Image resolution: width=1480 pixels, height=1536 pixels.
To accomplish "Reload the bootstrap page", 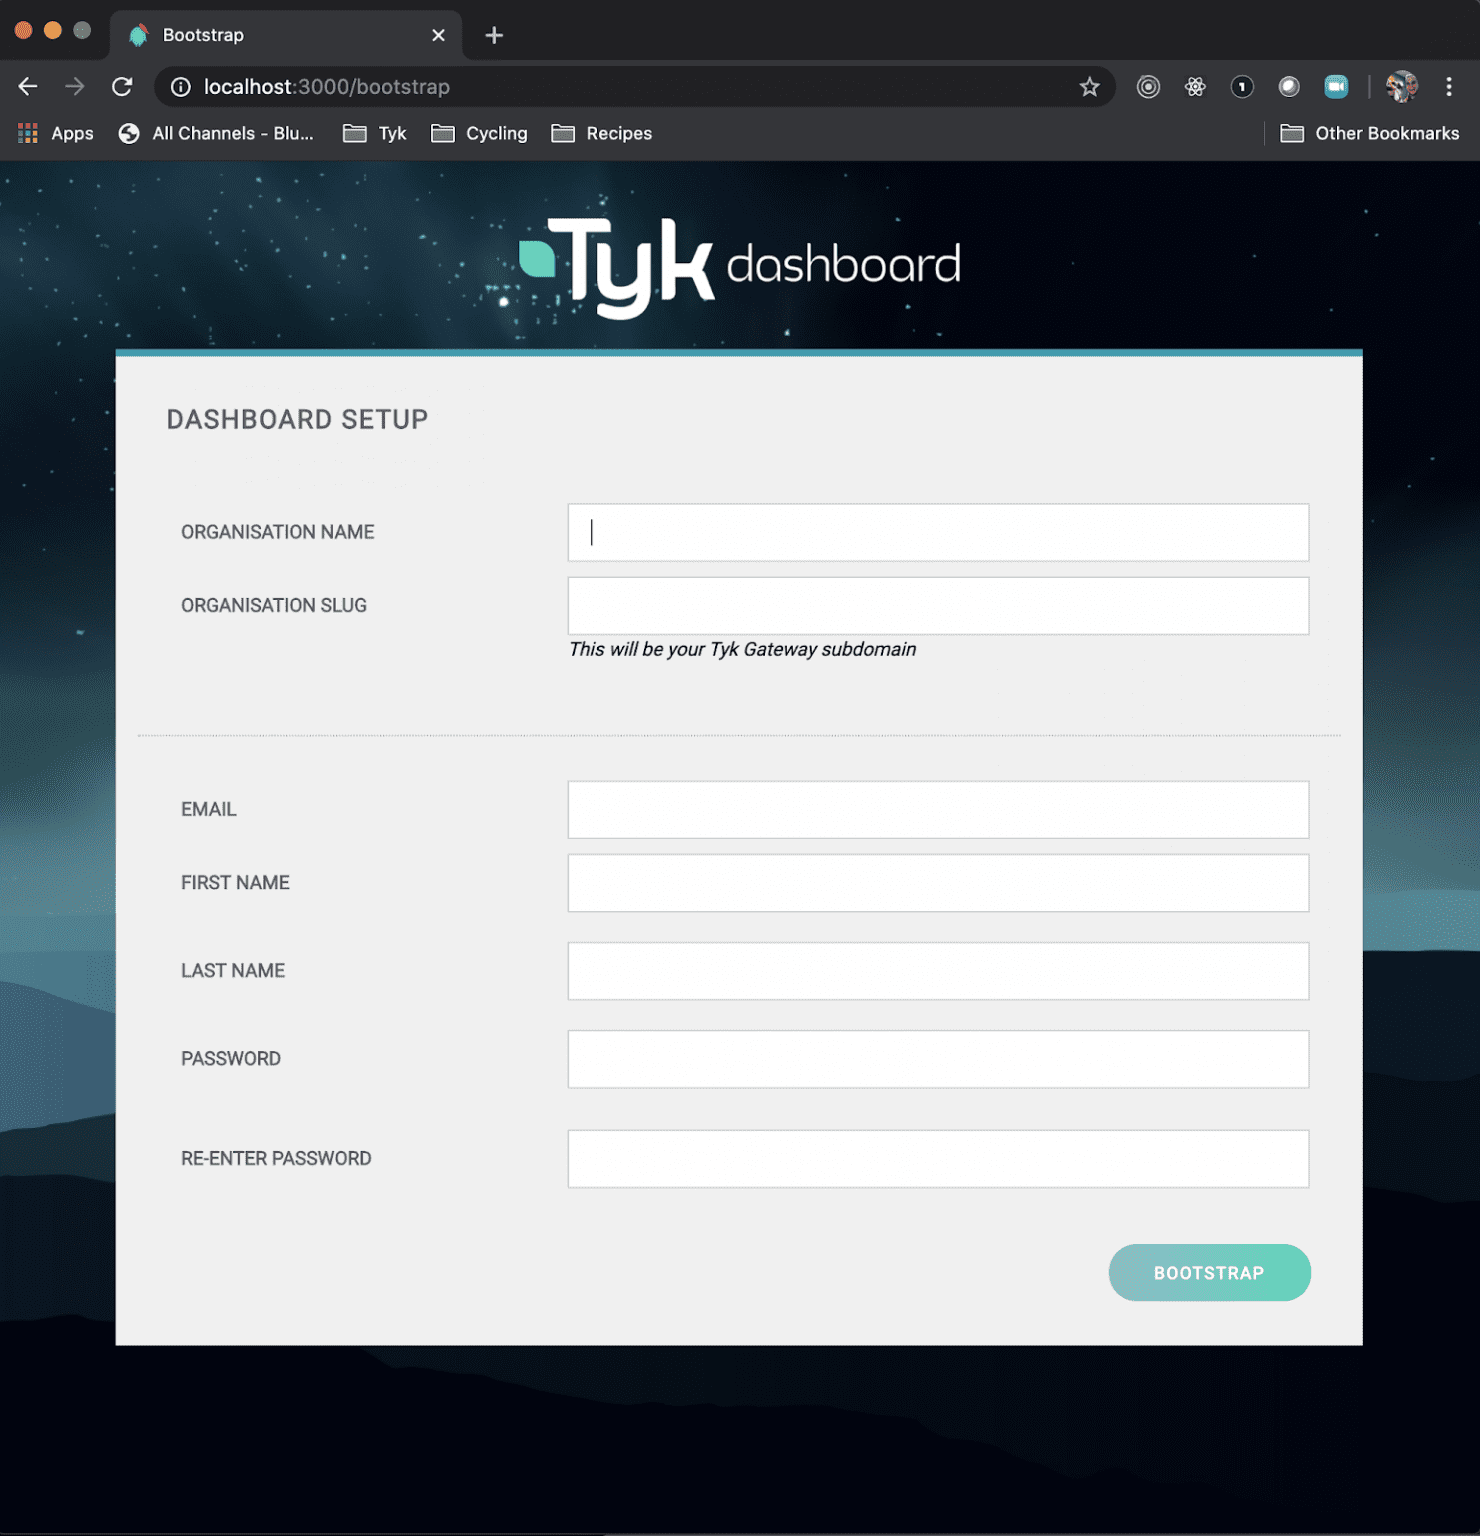I will pos(122,87).
